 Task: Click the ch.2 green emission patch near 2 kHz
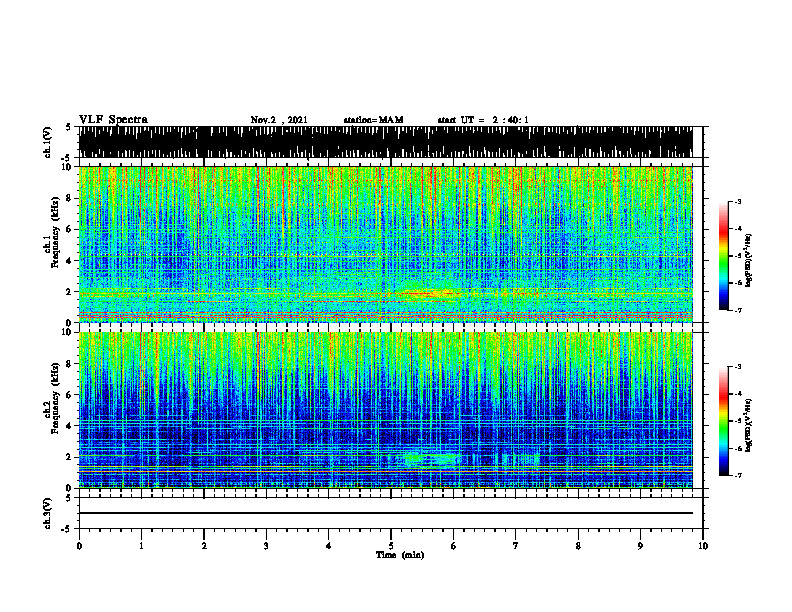coord(432,459)
